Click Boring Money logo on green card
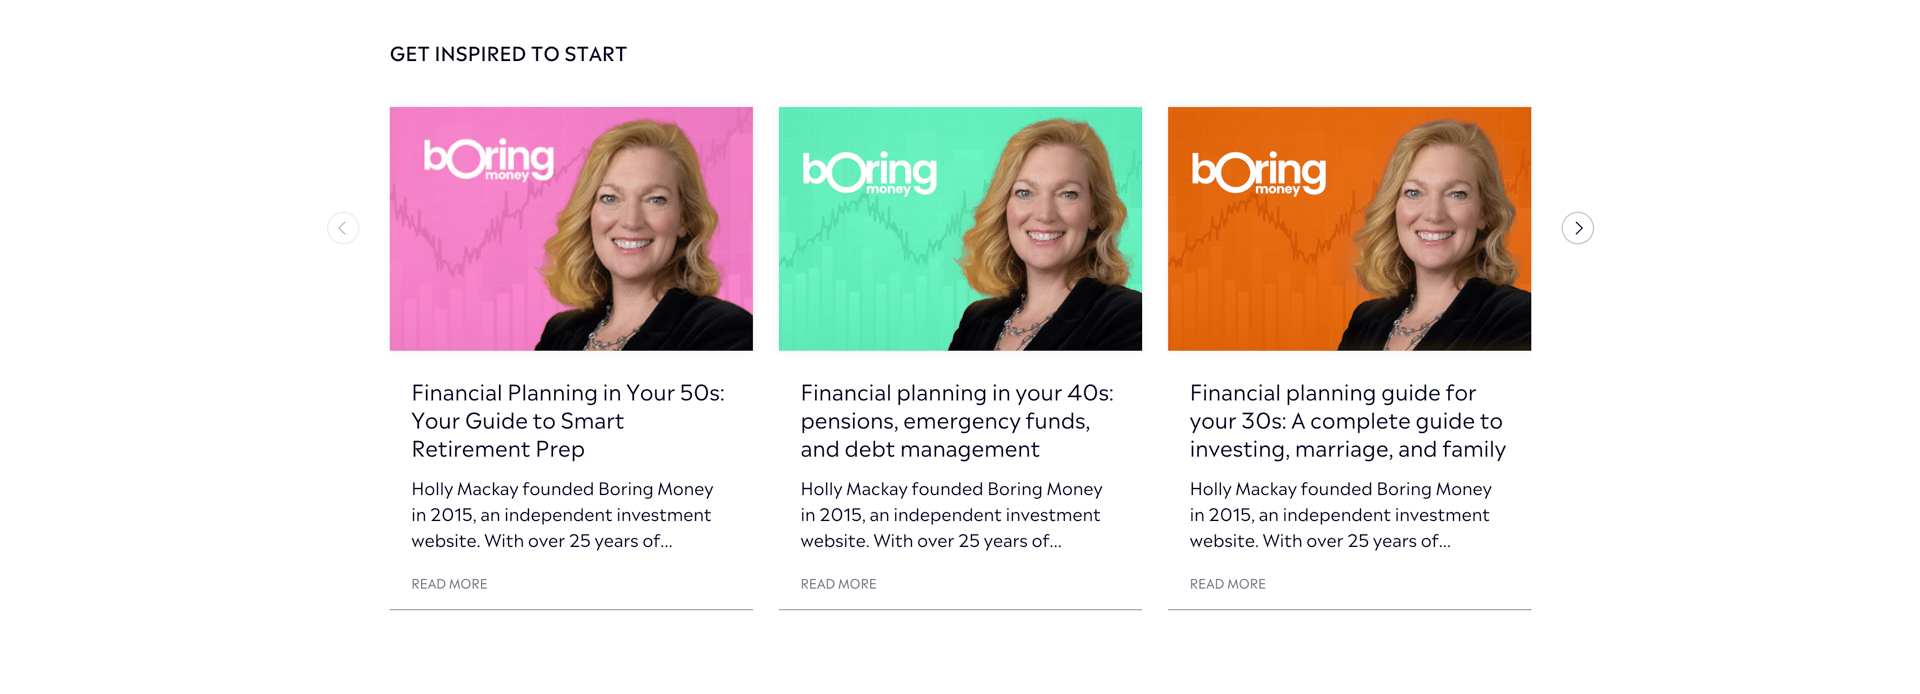This screenshot has width=1920, height=694. pos(869,173)
